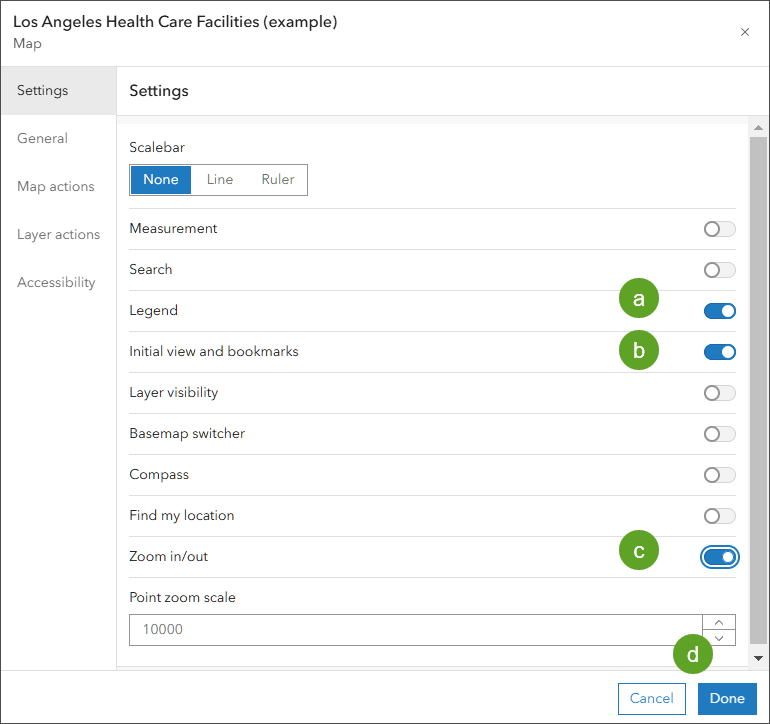This screenshot has width=770, height=724.
Task: Go to the Layer actions tab
Action: click(x=58, y=235)
